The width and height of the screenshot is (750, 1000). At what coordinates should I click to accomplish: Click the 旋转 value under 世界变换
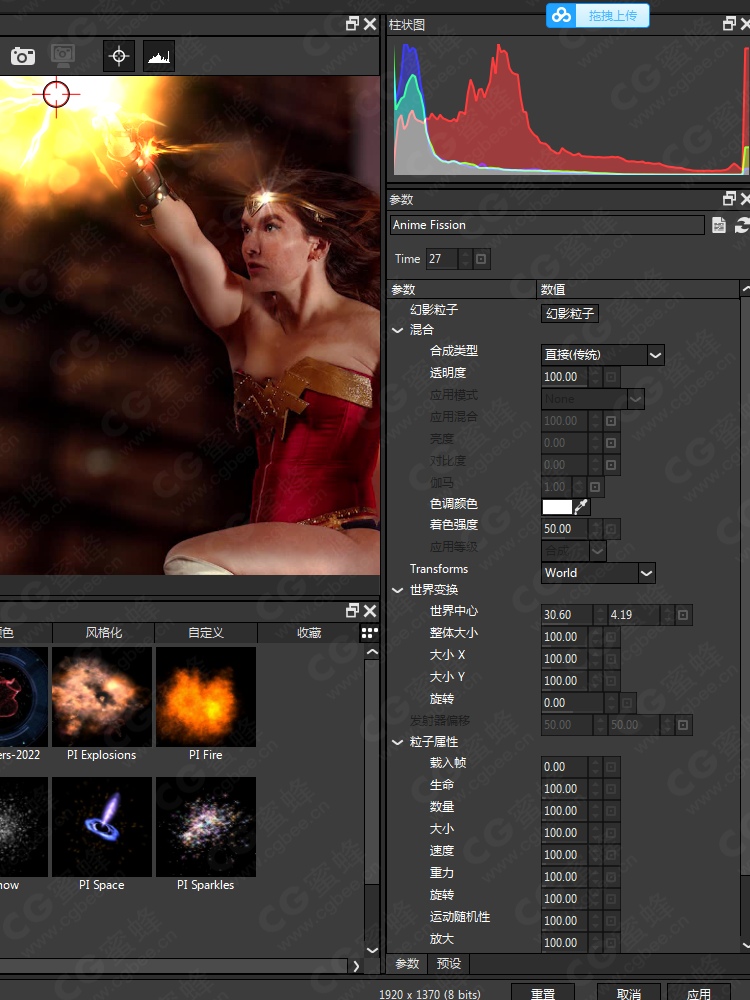(x=572, y=703)
